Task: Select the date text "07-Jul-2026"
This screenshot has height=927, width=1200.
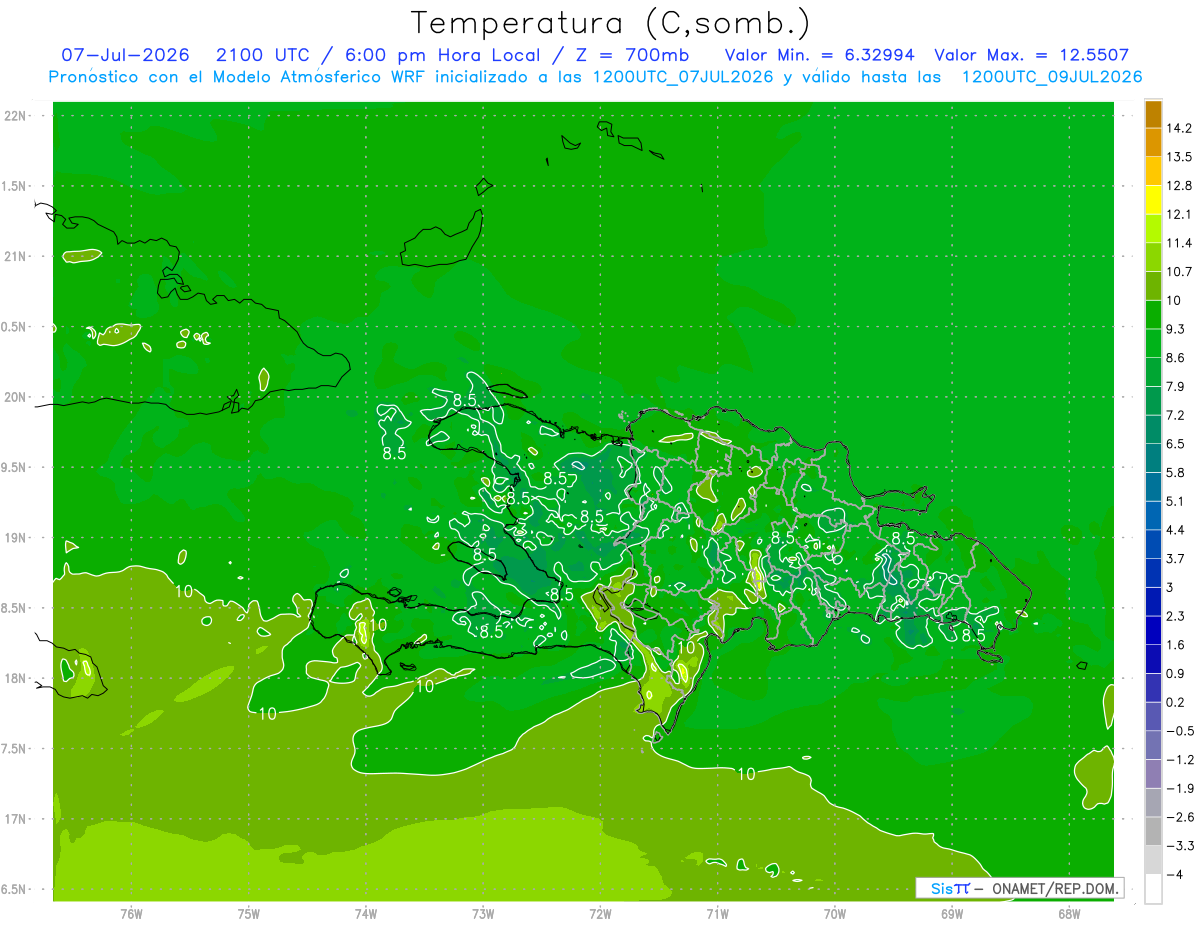Action: (126, 55)
